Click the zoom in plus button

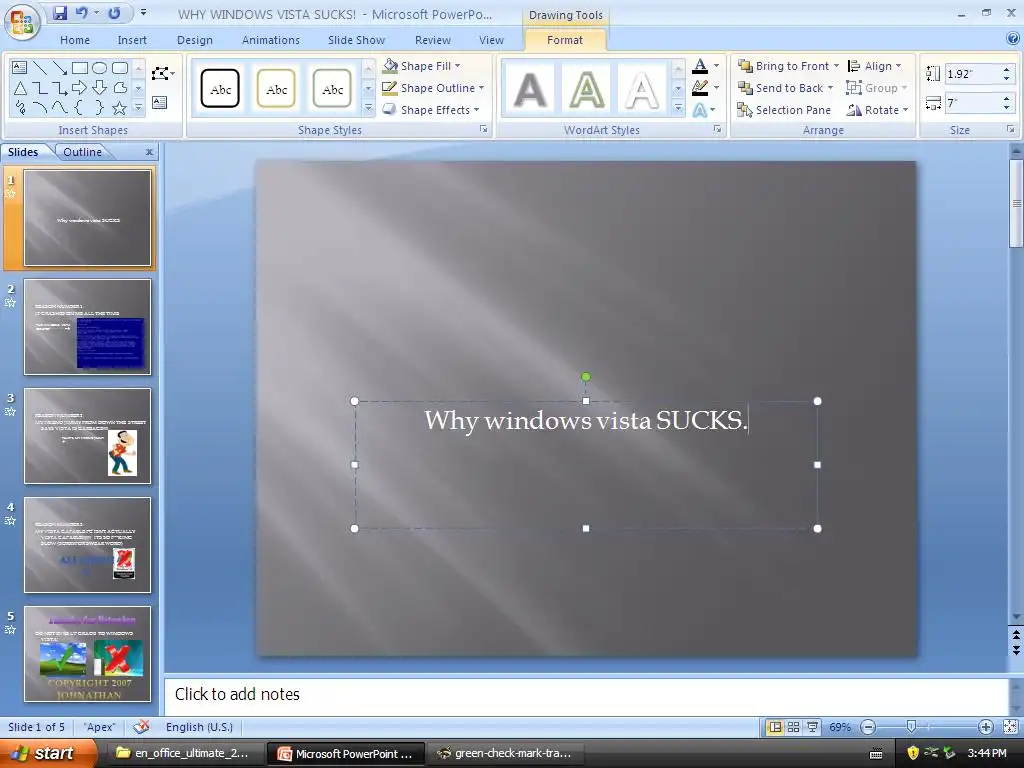[985, 727]
